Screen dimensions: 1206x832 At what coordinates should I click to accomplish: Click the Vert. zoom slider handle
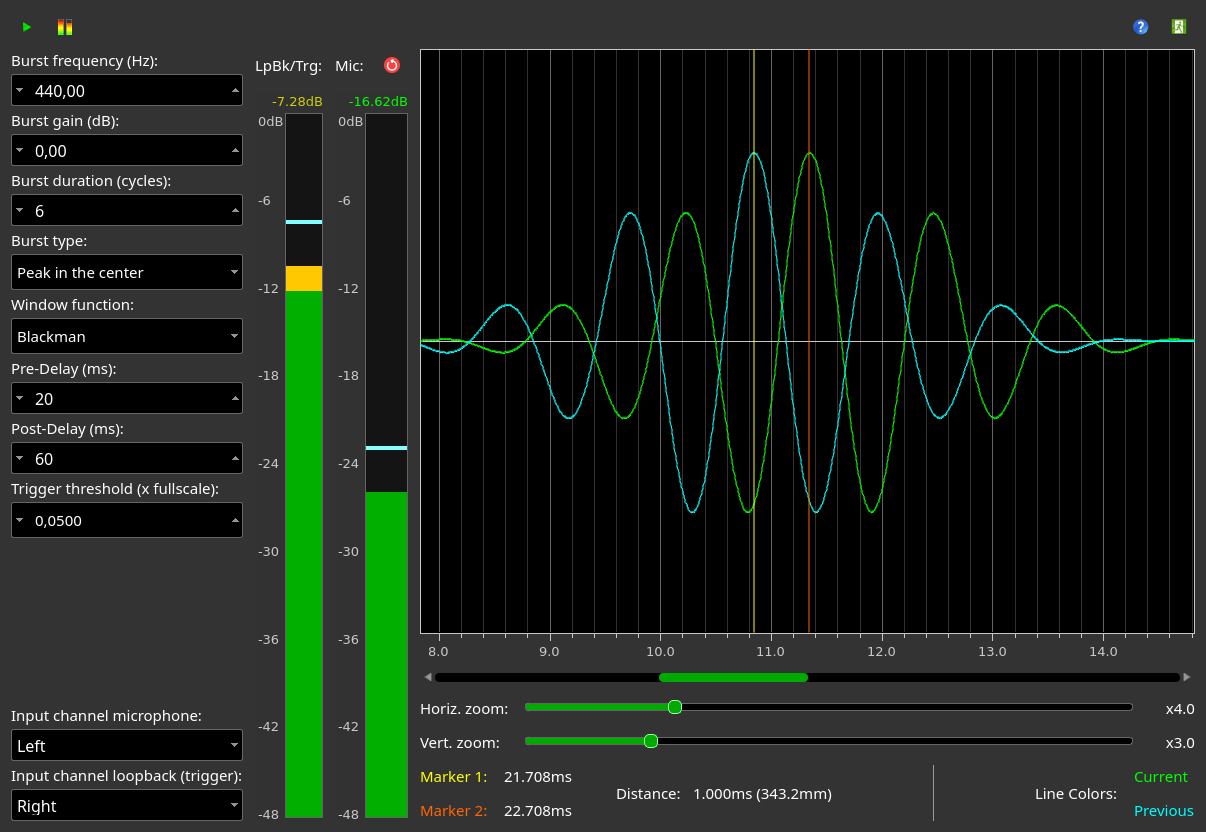click(x=651, y=741)
